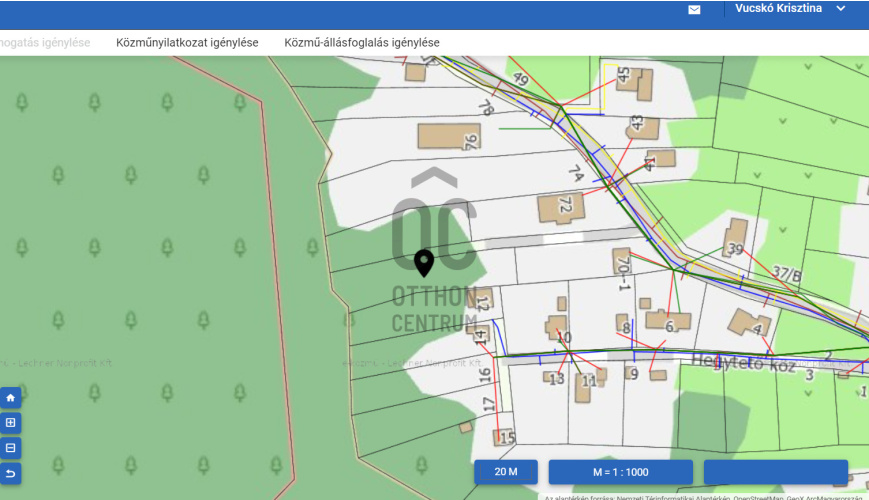Screen dimensions: 869x500
Task: Click the parcel label 74
Action: click(576, 174)
